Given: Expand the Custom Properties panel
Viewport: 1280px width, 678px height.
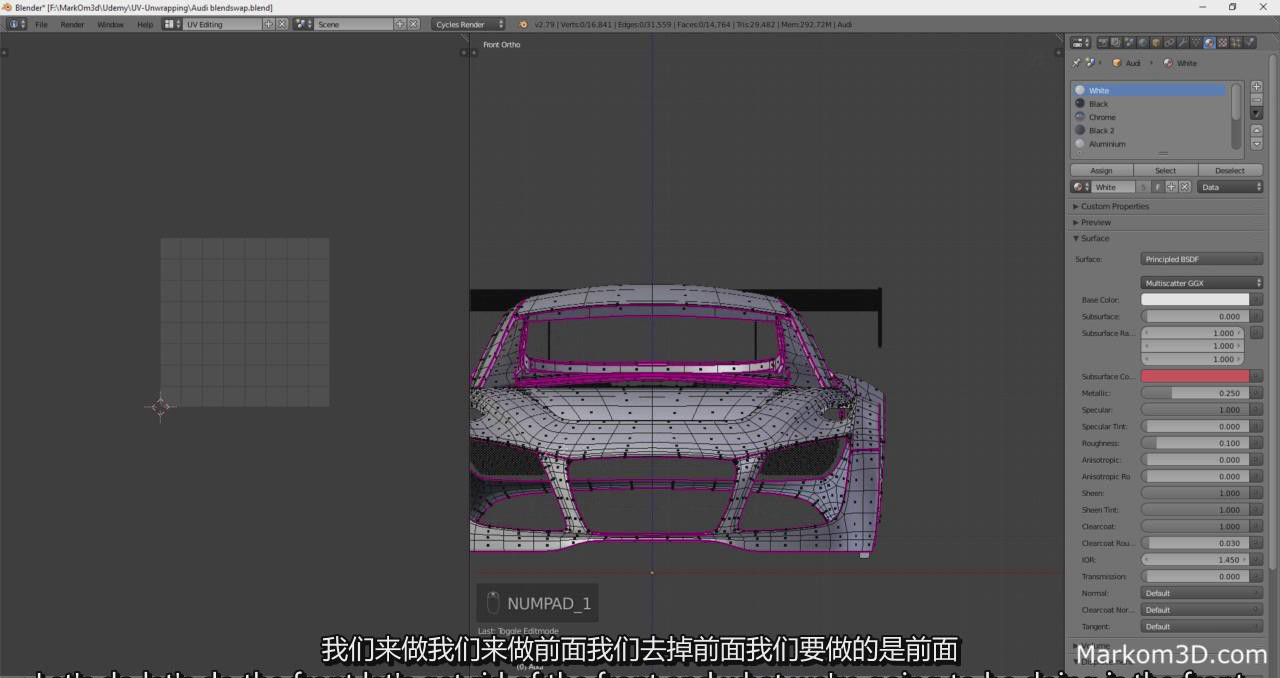Looking at the screenshot, I should coord(1114,206).
